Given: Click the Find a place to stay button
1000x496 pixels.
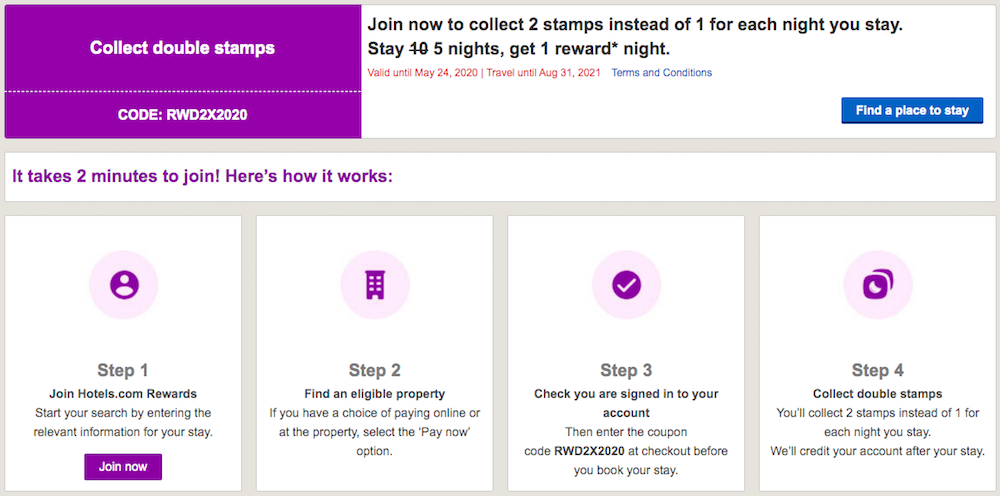Looking at the screenshot, I should click(912, 110).
